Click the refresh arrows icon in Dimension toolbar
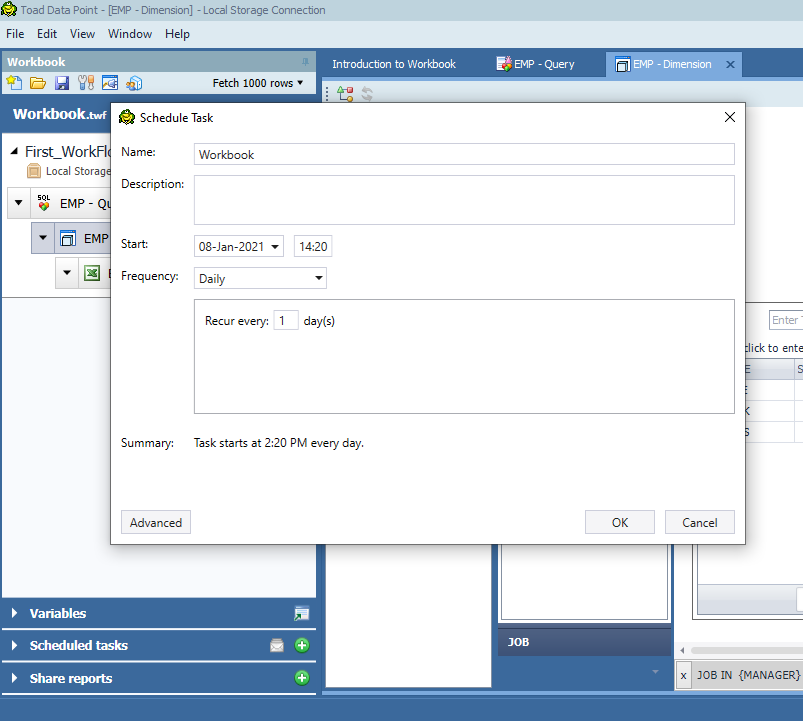Image resolution: width=803 pixels, height=721 pixels. 367,94
